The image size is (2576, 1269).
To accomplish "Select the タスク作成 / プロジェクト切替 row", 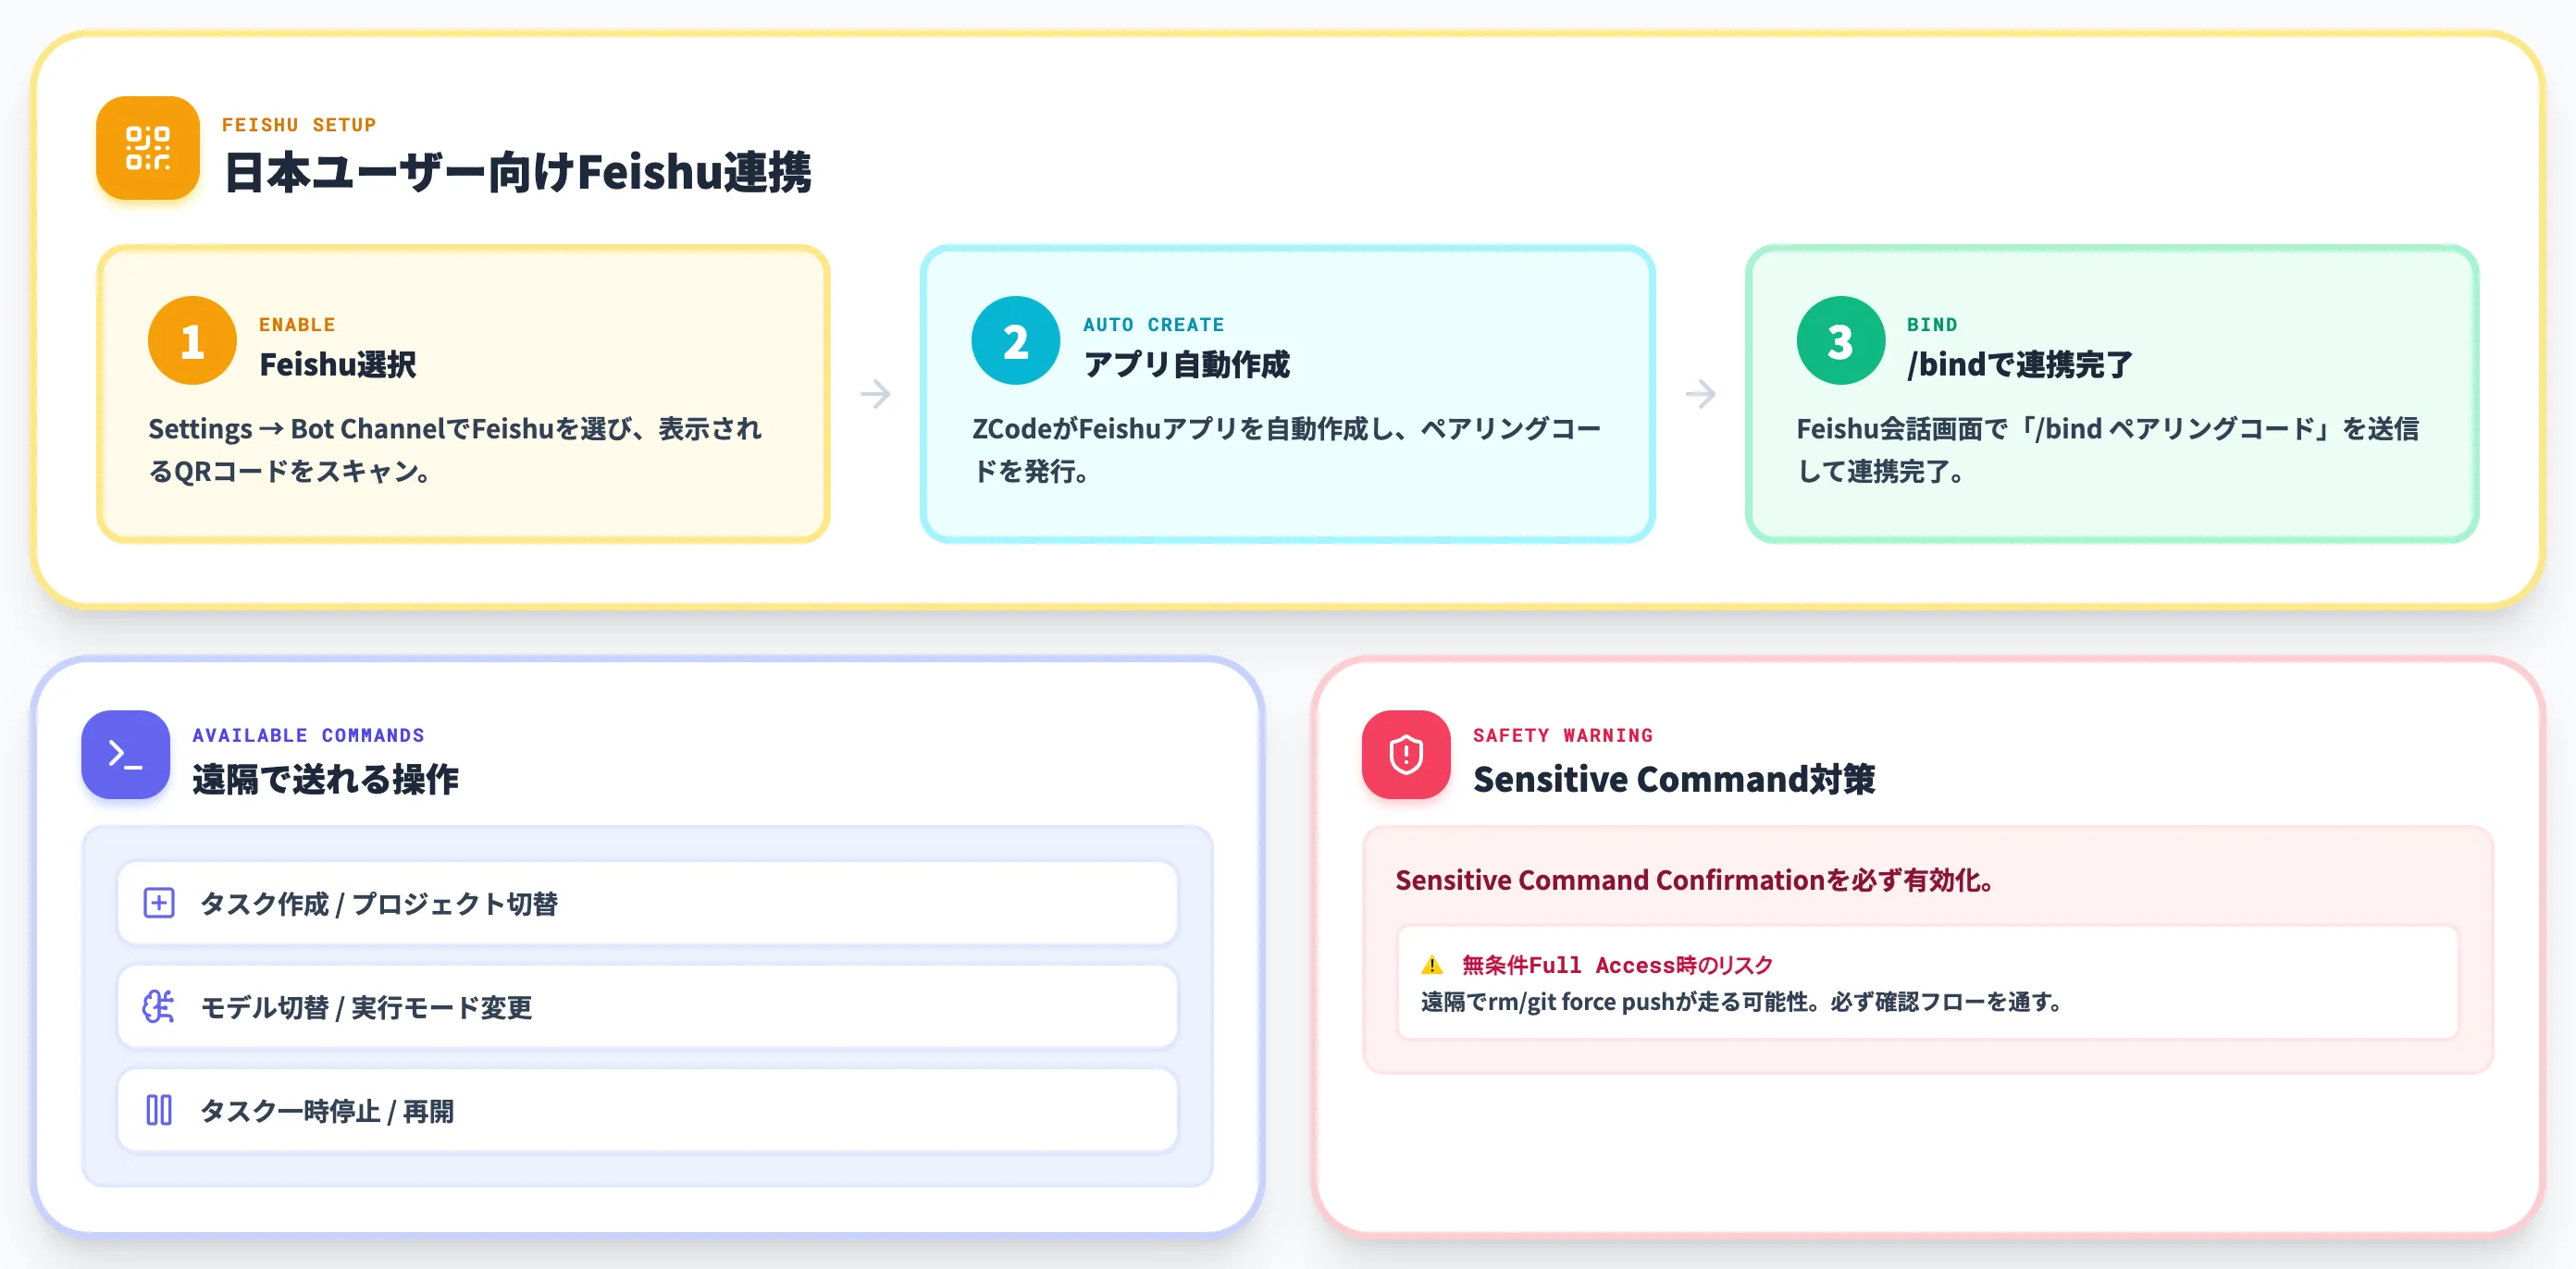I will point(648,903).
